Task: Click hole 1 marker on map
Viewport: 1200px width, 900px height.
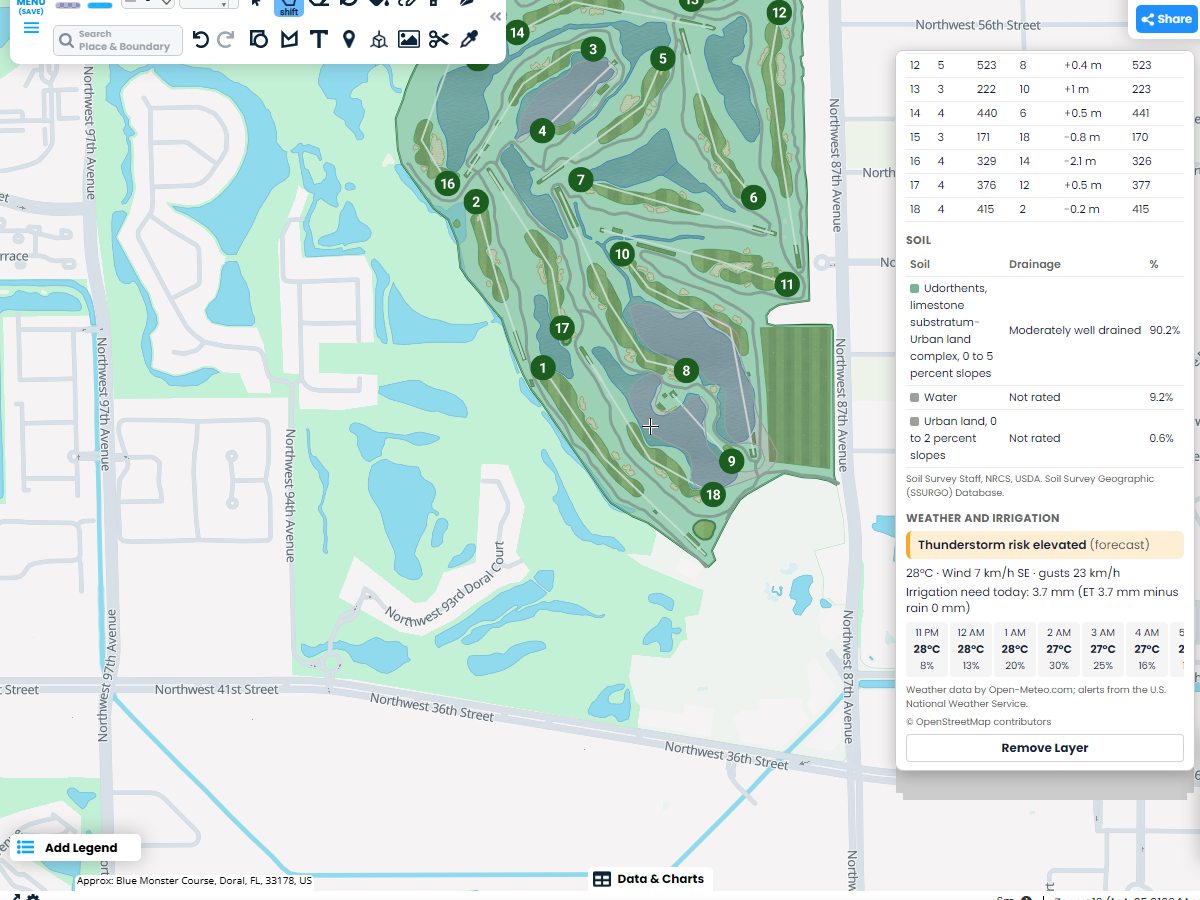Action: point(543,368)
